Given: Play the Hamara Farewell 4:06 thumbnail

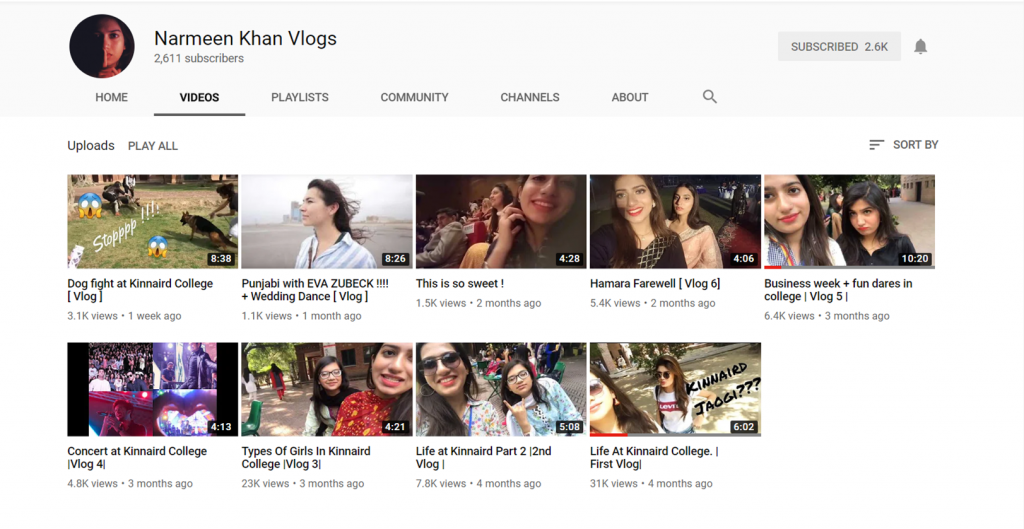Looking at the screenshot, I should (675, 221).
